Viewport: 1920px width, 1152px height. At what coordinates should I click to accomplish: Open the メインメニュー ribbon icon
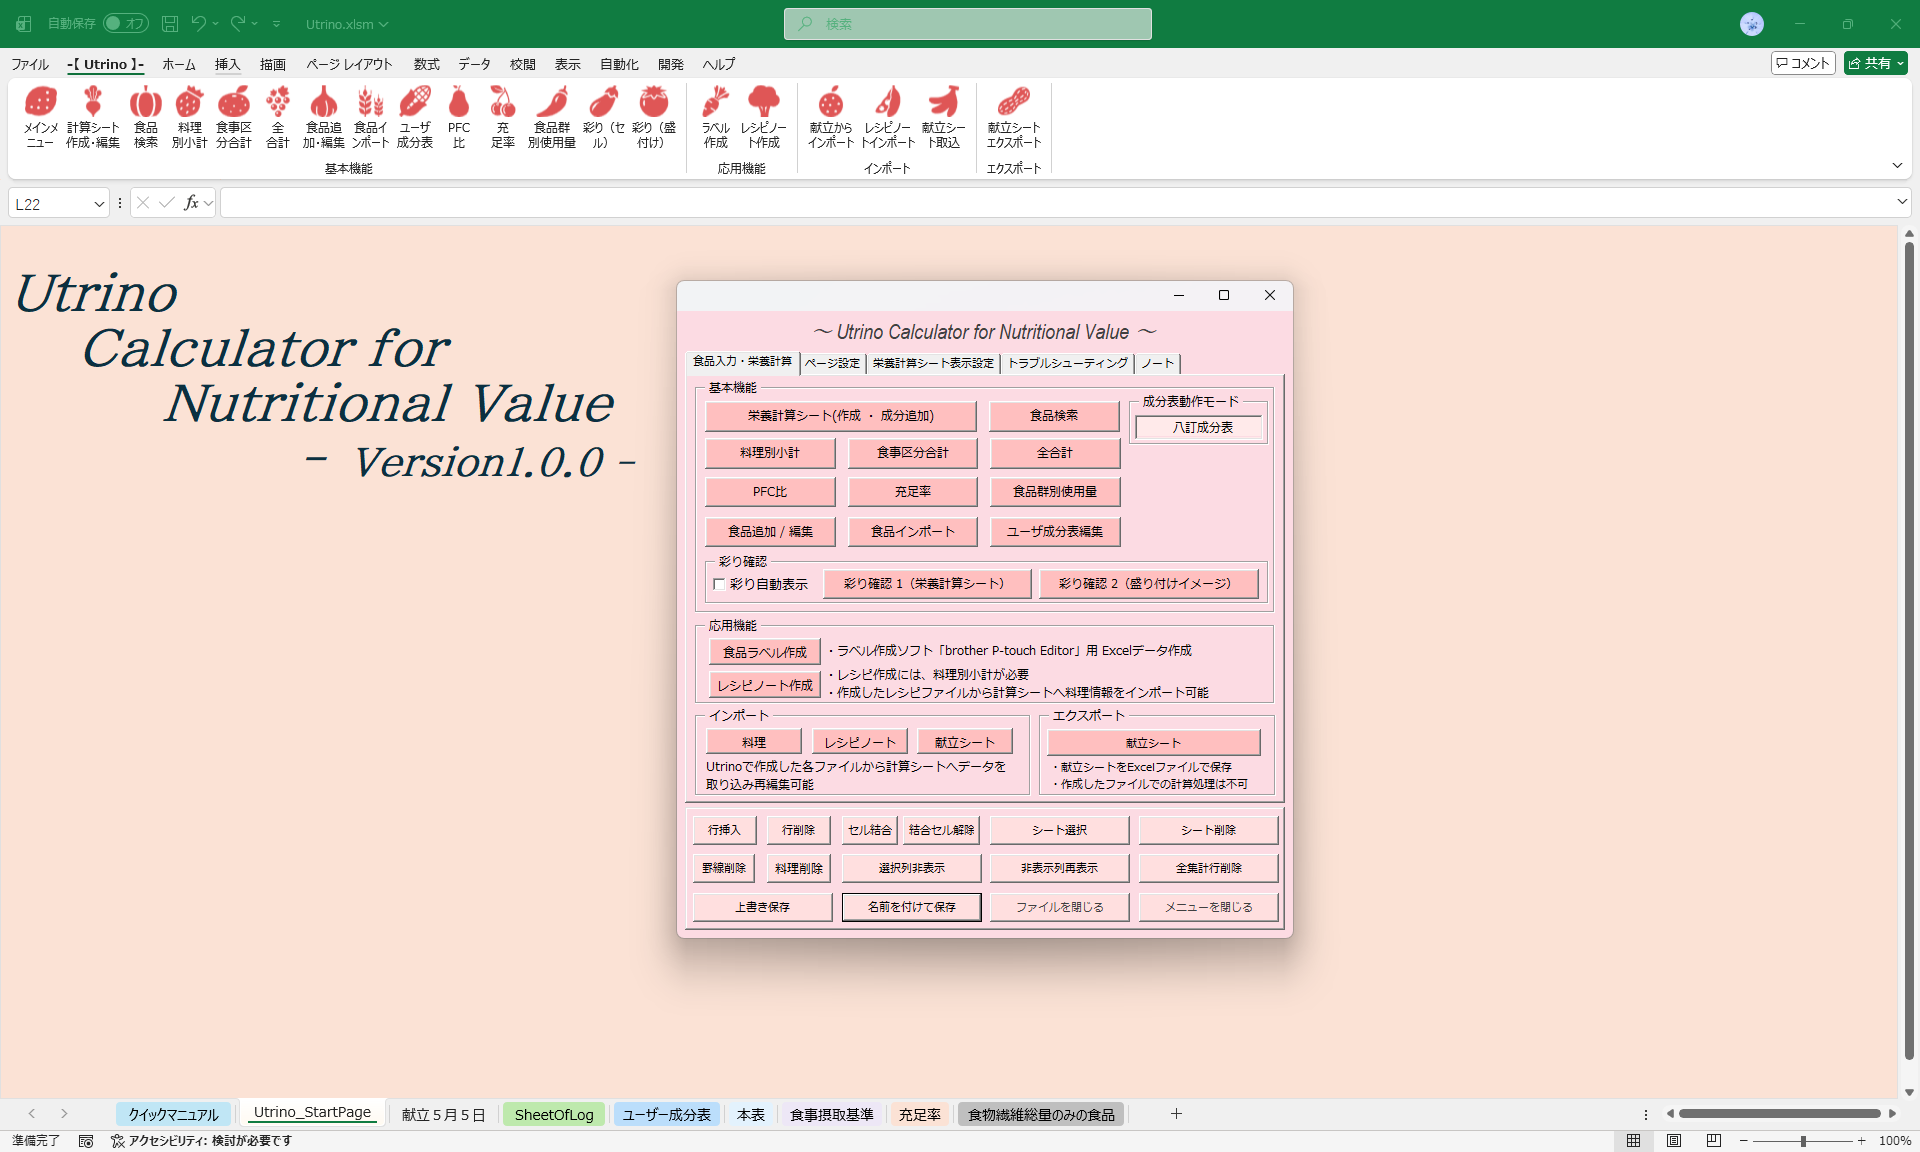pos(40,115)
